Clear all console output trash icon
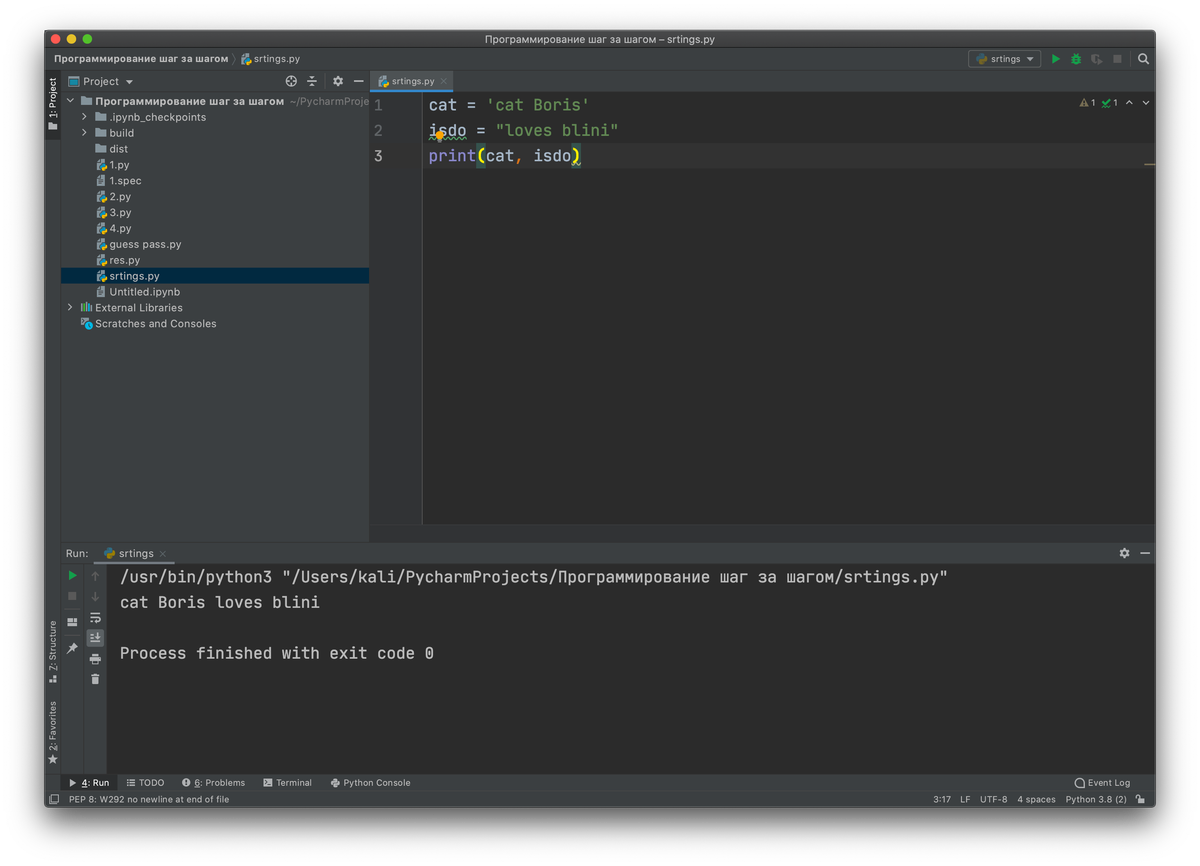The image size is (1200, 866). [95, 679]
